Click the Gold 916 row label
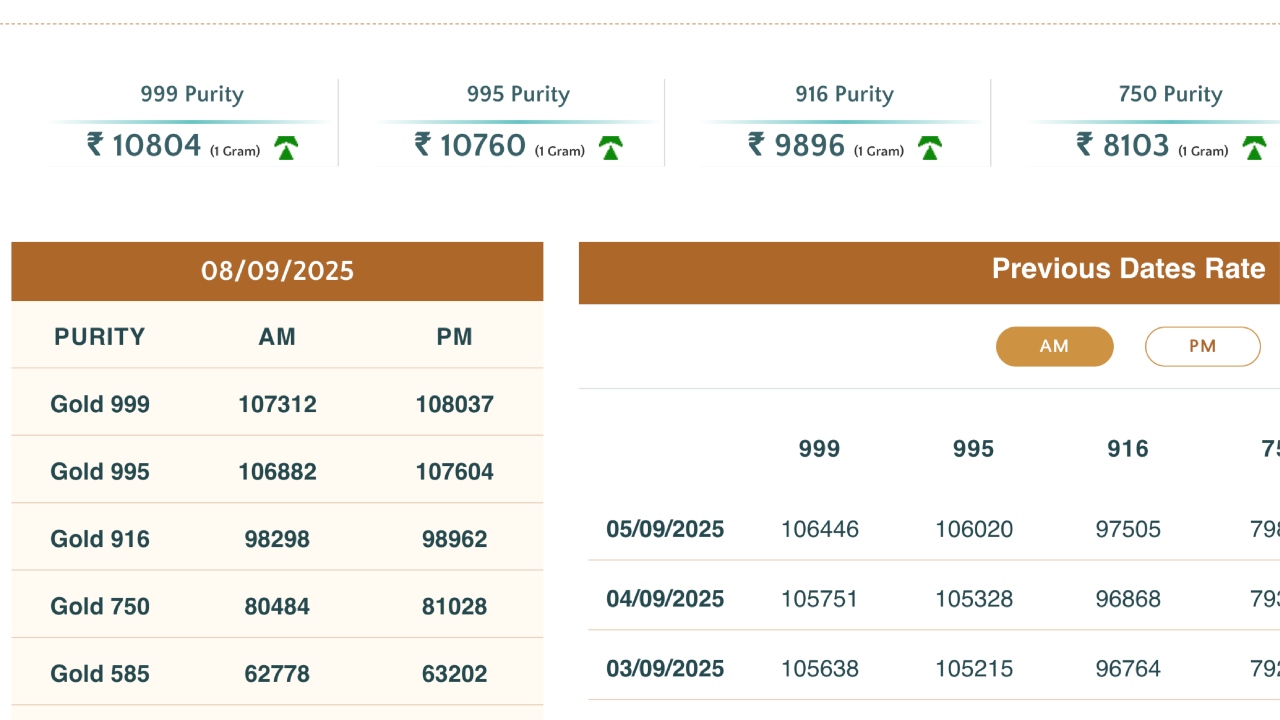 [100, 539]
